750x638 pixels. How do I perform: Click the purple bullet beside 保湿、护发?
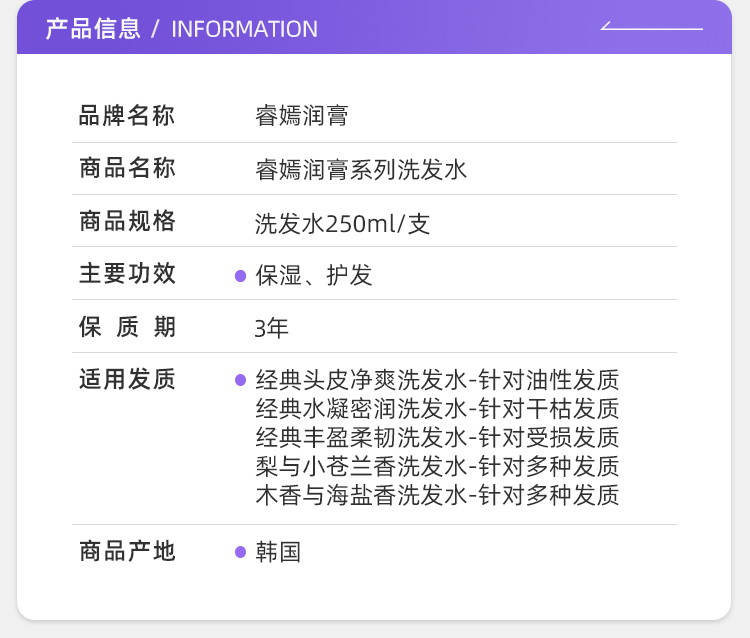click(240, 276)
